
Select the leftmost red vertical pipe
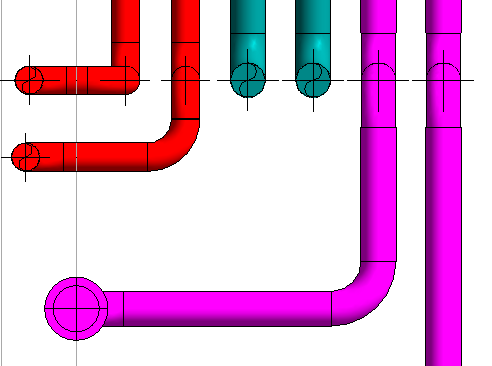pos(126,21)
